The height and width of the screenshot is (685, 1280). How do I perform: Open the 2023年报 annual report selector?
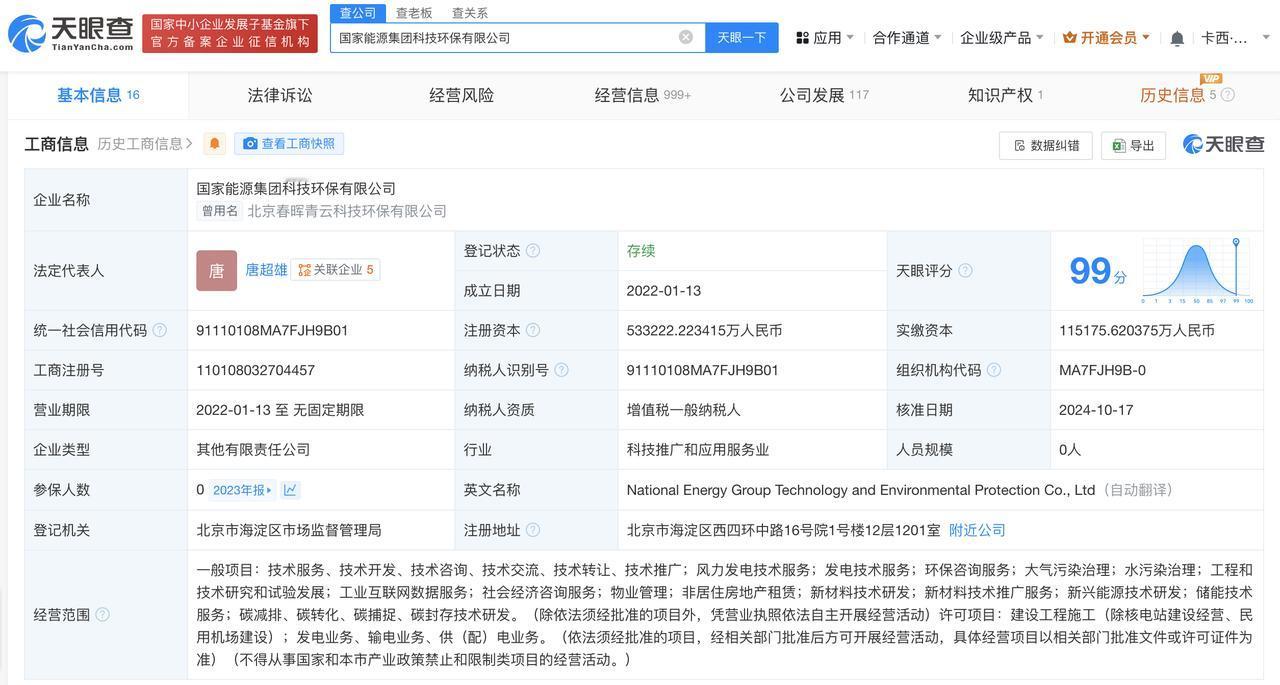point(243,490)
